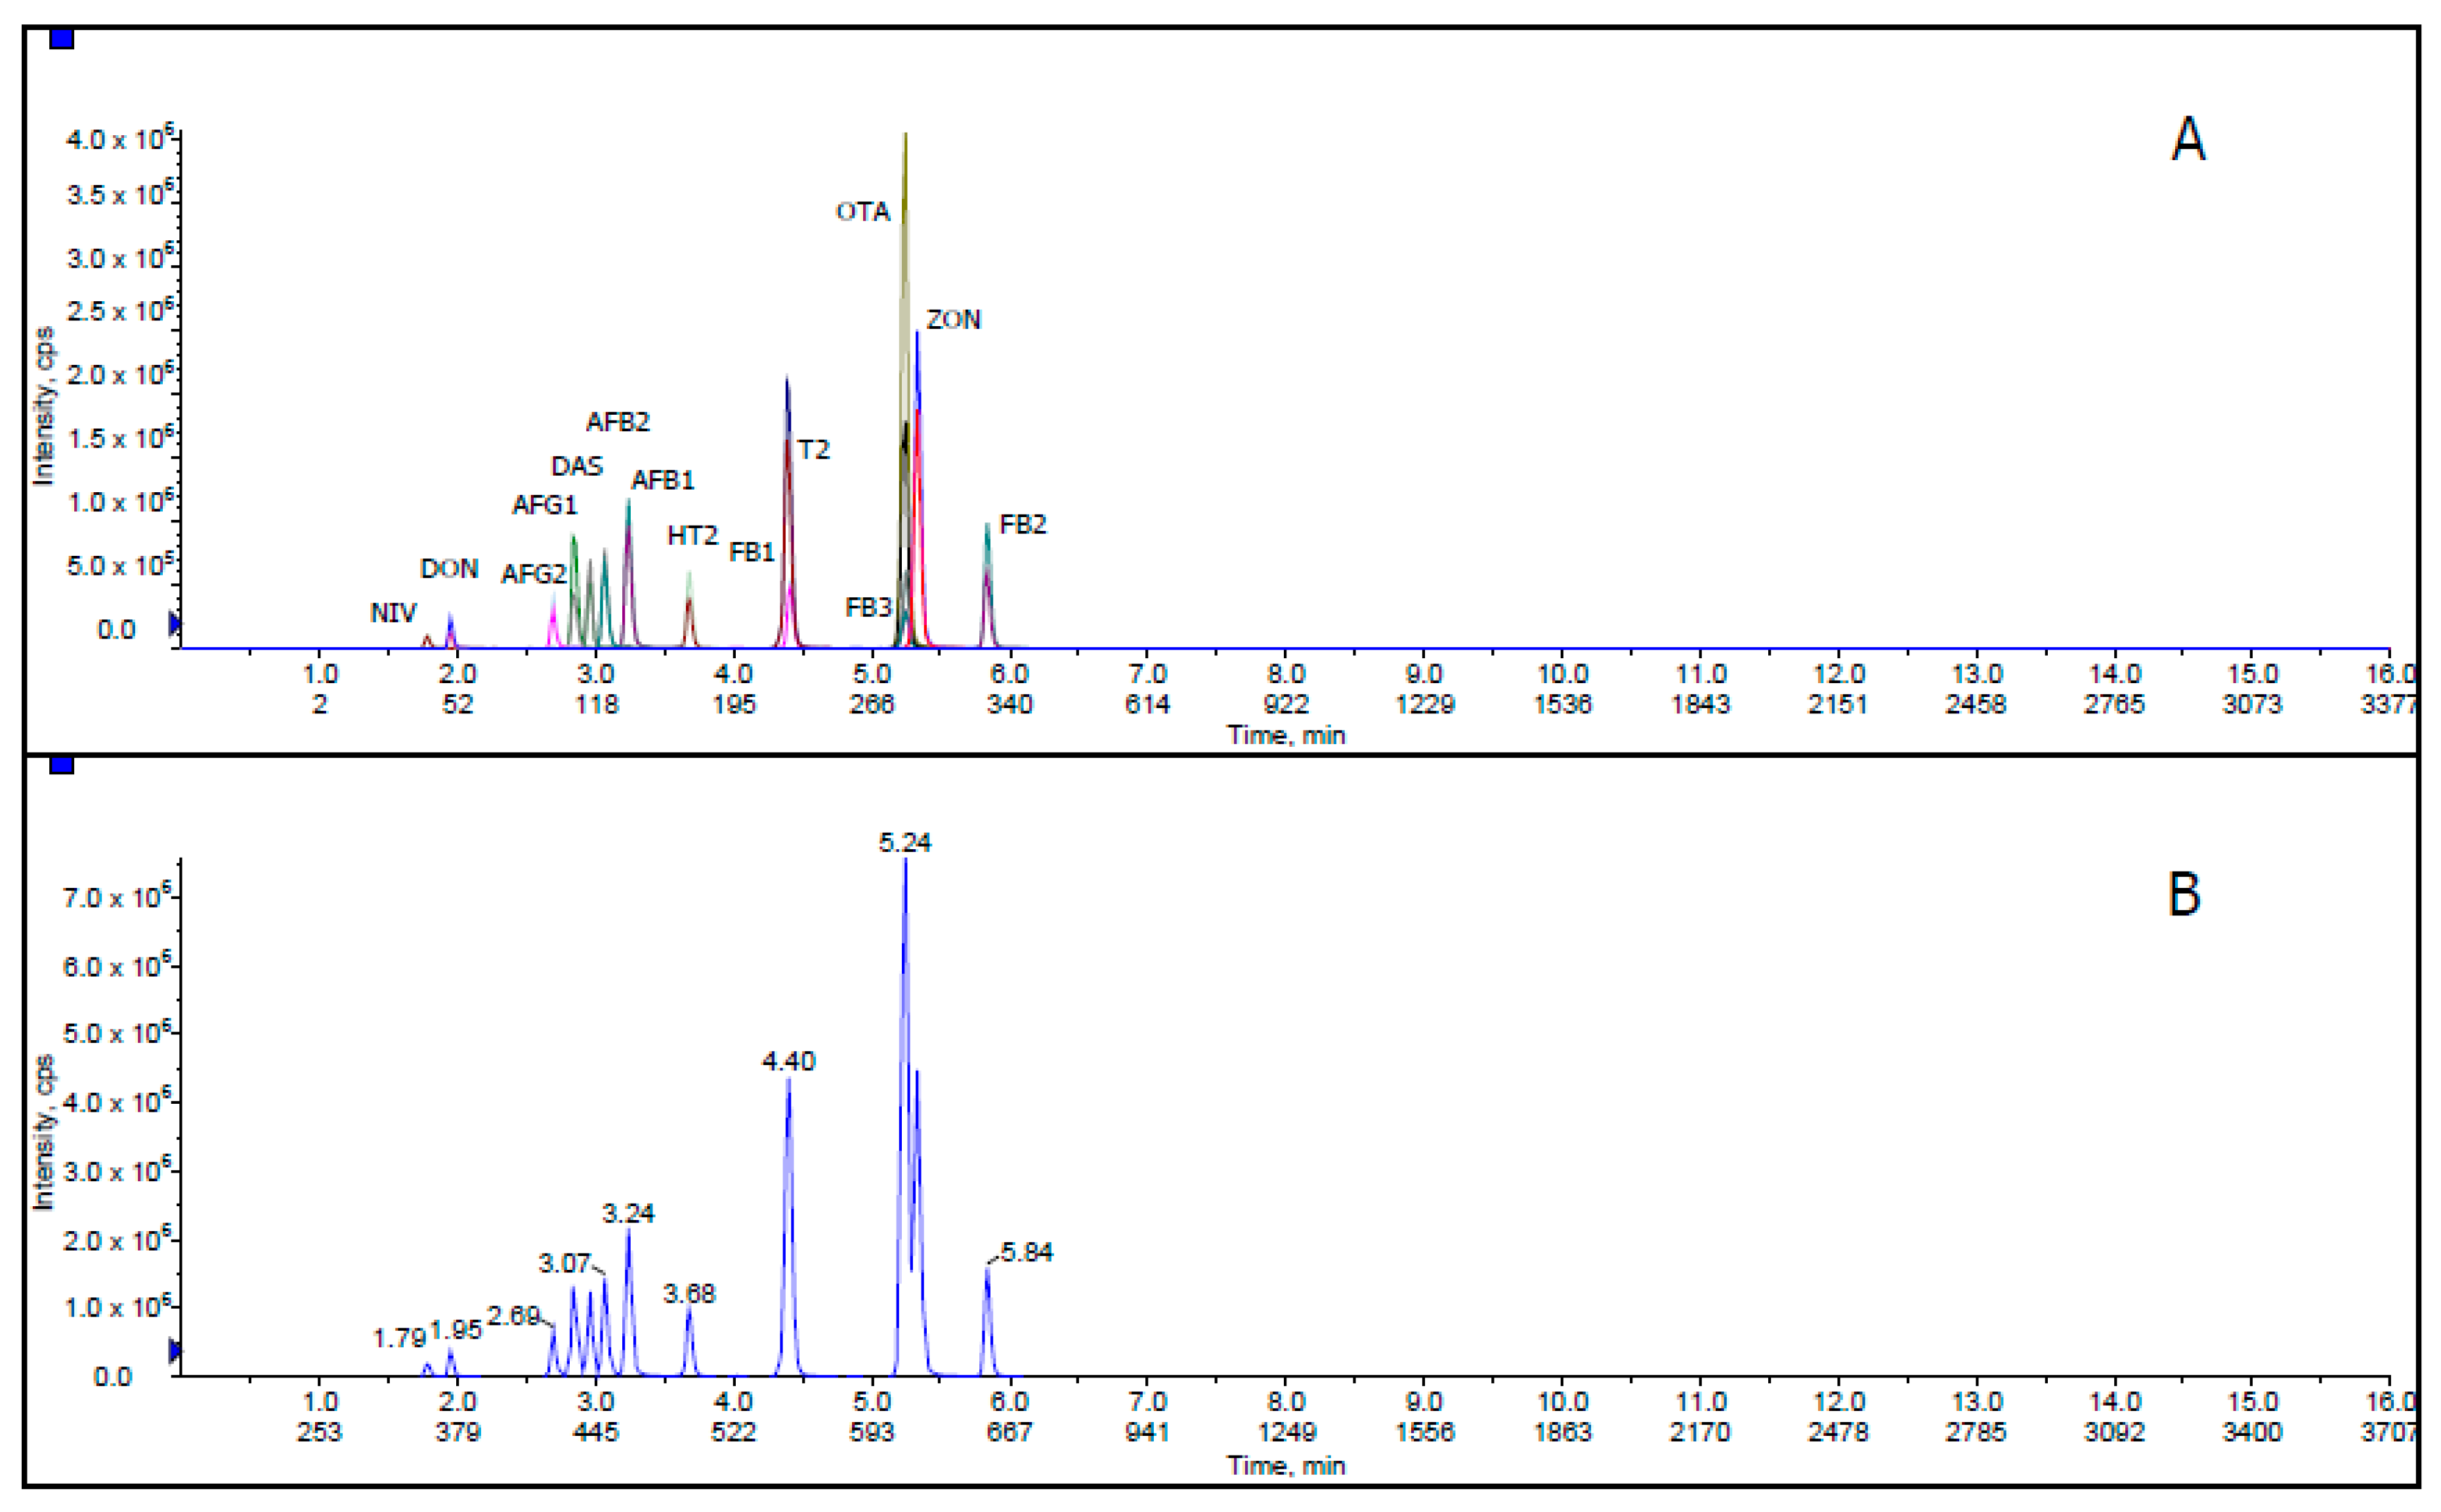The image size is (2441, 1512).
Task: Click the Time, min axis title in panel B
Action: [1286, 1466]
